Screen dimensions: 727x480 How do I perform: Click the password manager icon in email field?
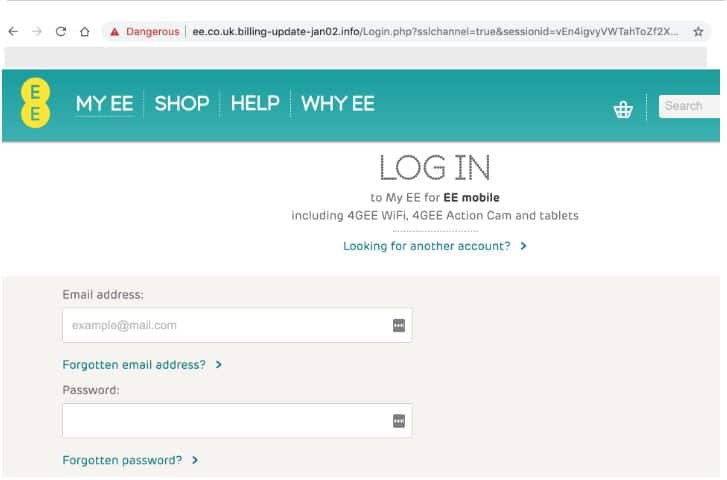399,326
